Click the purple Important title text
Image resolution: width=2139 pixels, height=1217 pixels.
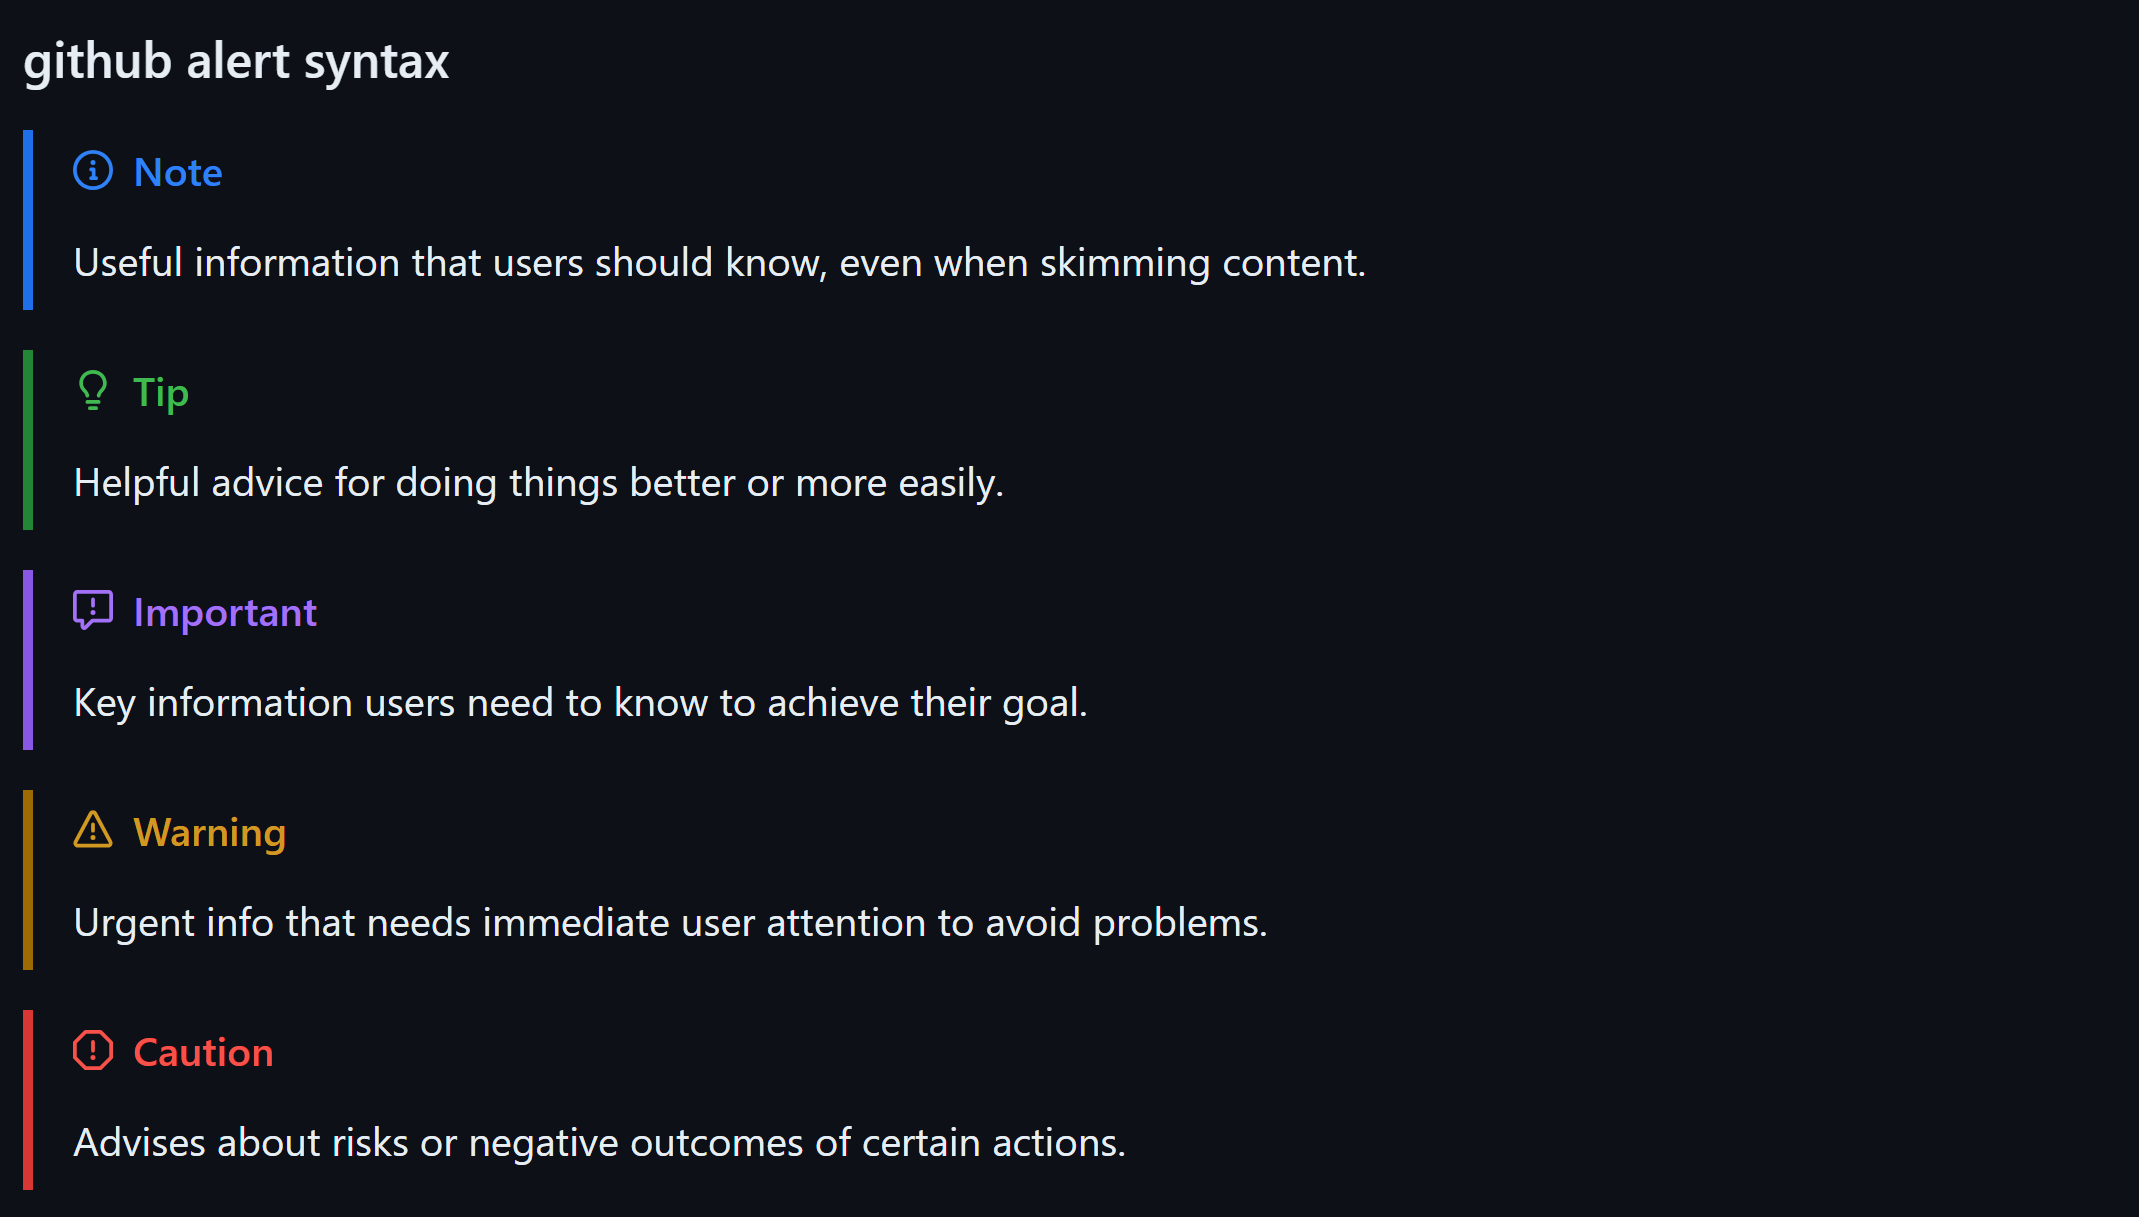coord(225,612)
